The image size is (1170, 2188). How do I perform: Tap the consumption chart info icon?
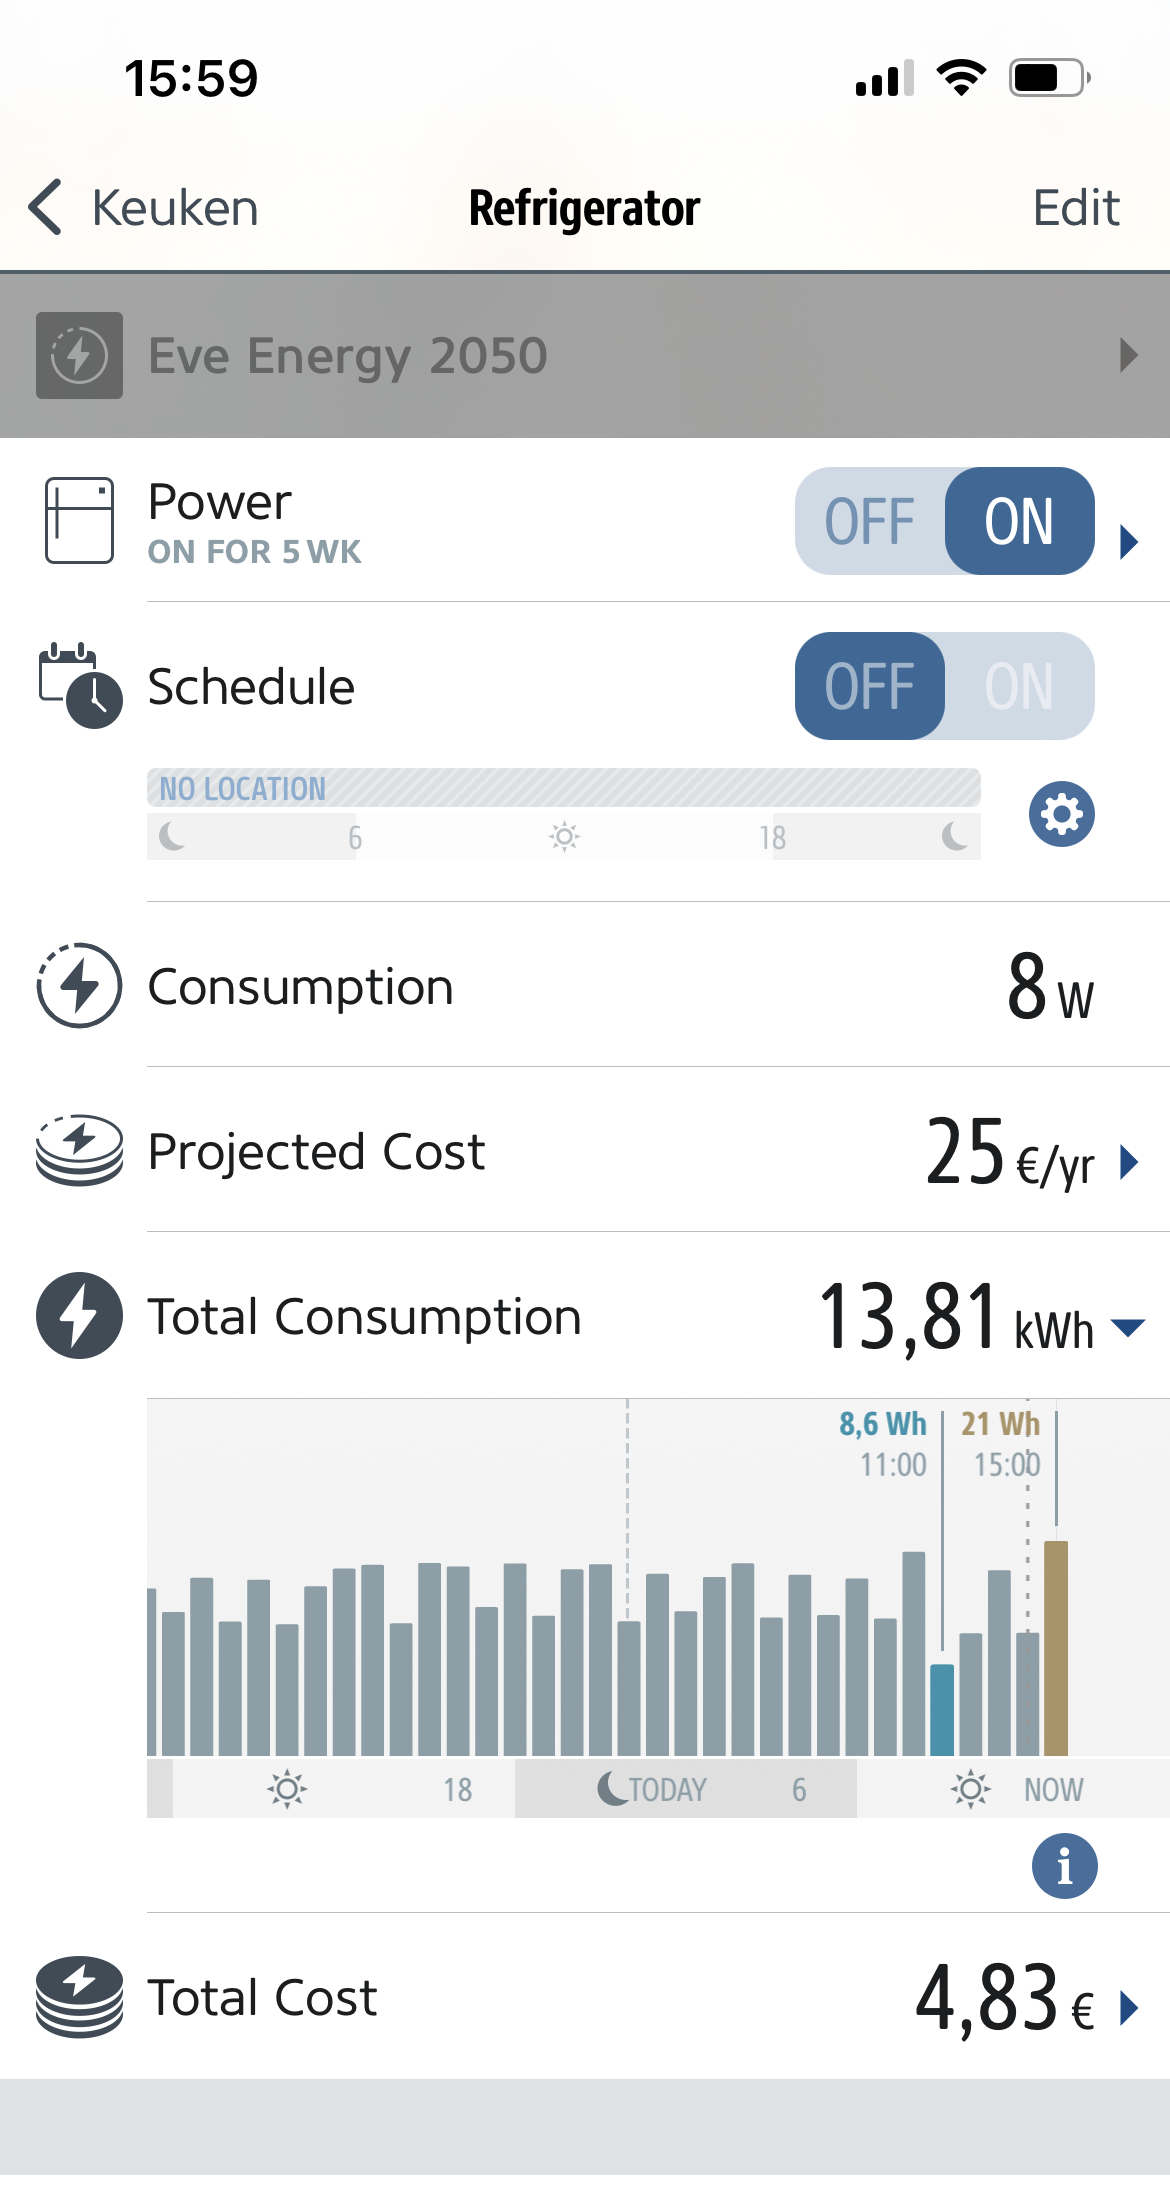pos(1064,1866)
